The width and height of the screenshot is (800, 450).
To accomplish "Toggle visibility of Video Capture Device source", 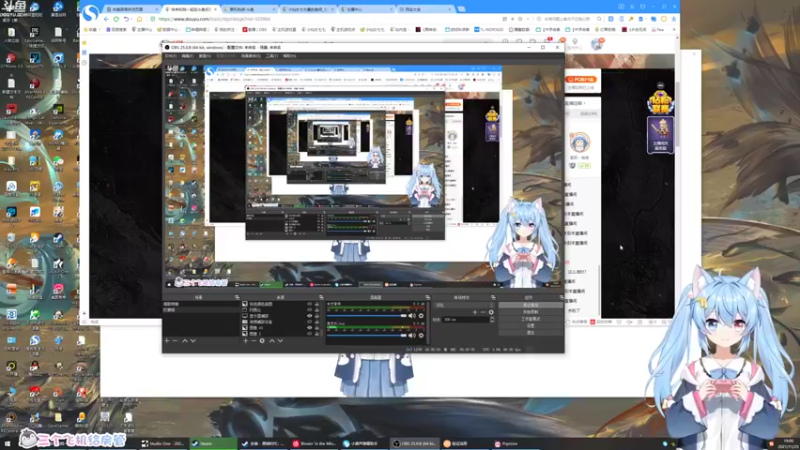I will point(309,322).
